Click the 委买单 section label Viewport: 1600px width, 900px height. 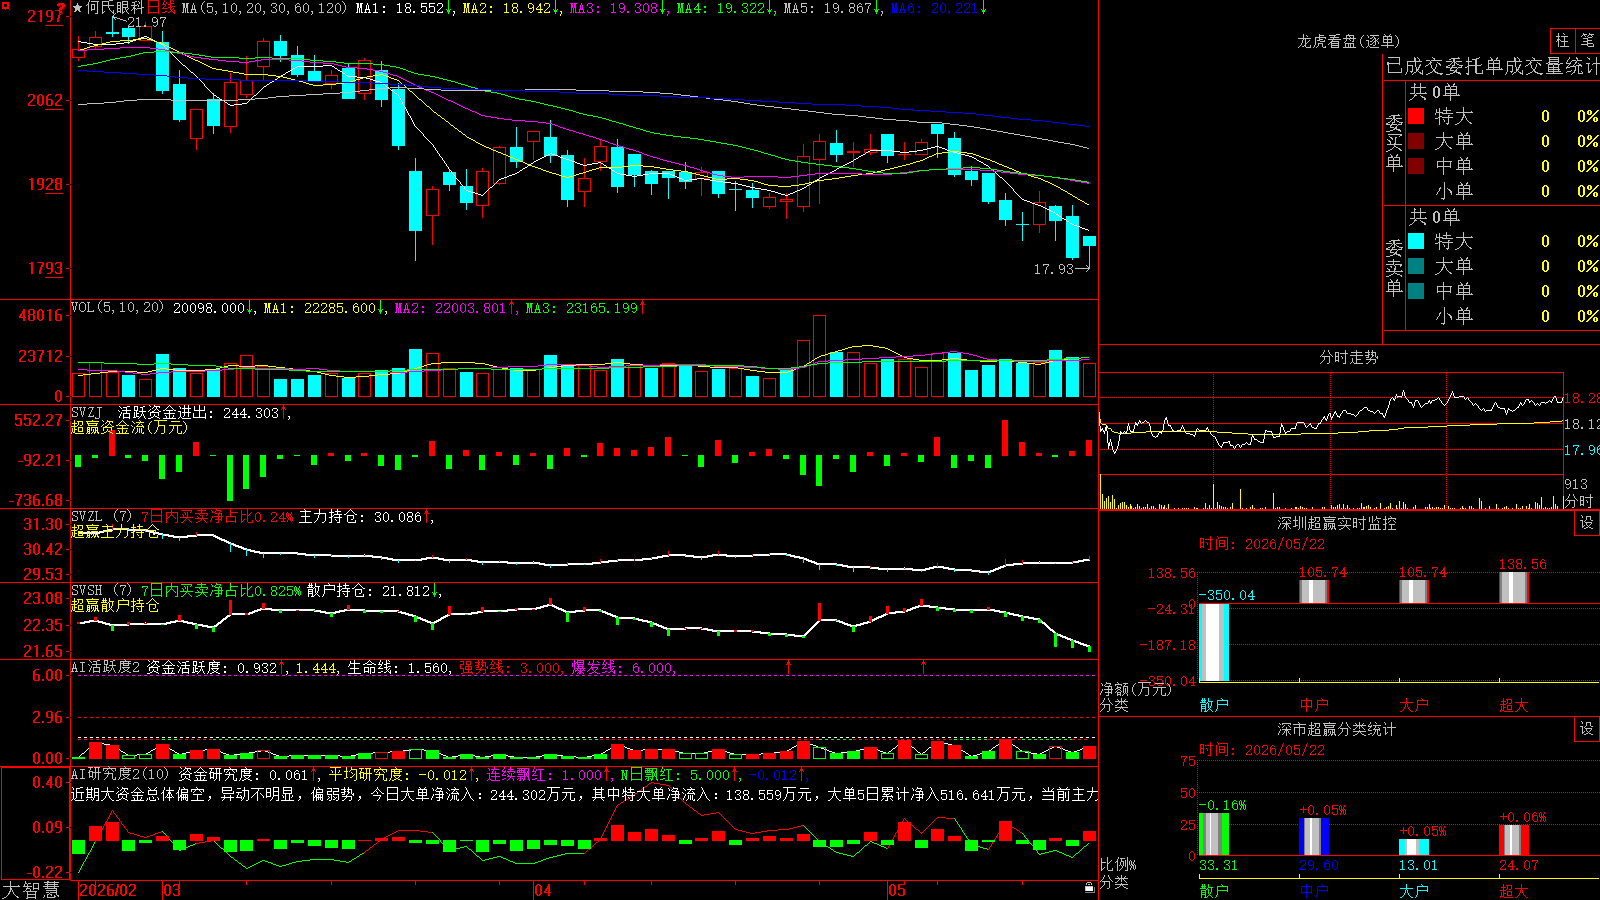coord(1394,143)
